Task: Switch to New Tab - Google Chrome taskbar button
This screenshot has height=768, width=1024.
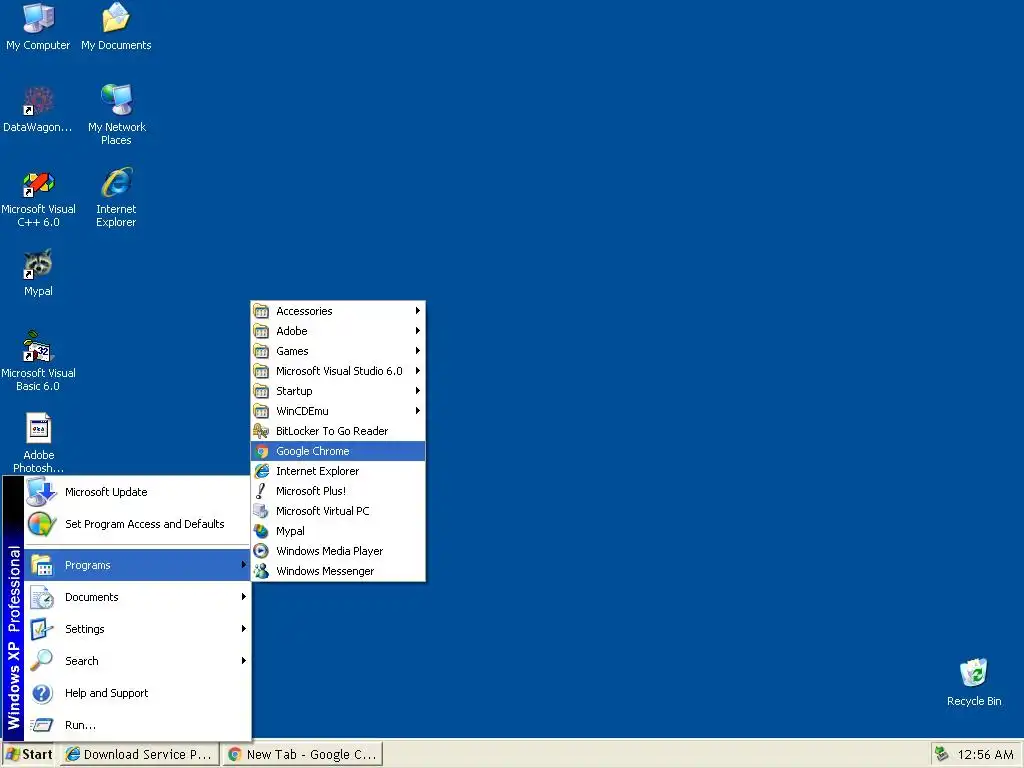Action: tap(302, 754)
